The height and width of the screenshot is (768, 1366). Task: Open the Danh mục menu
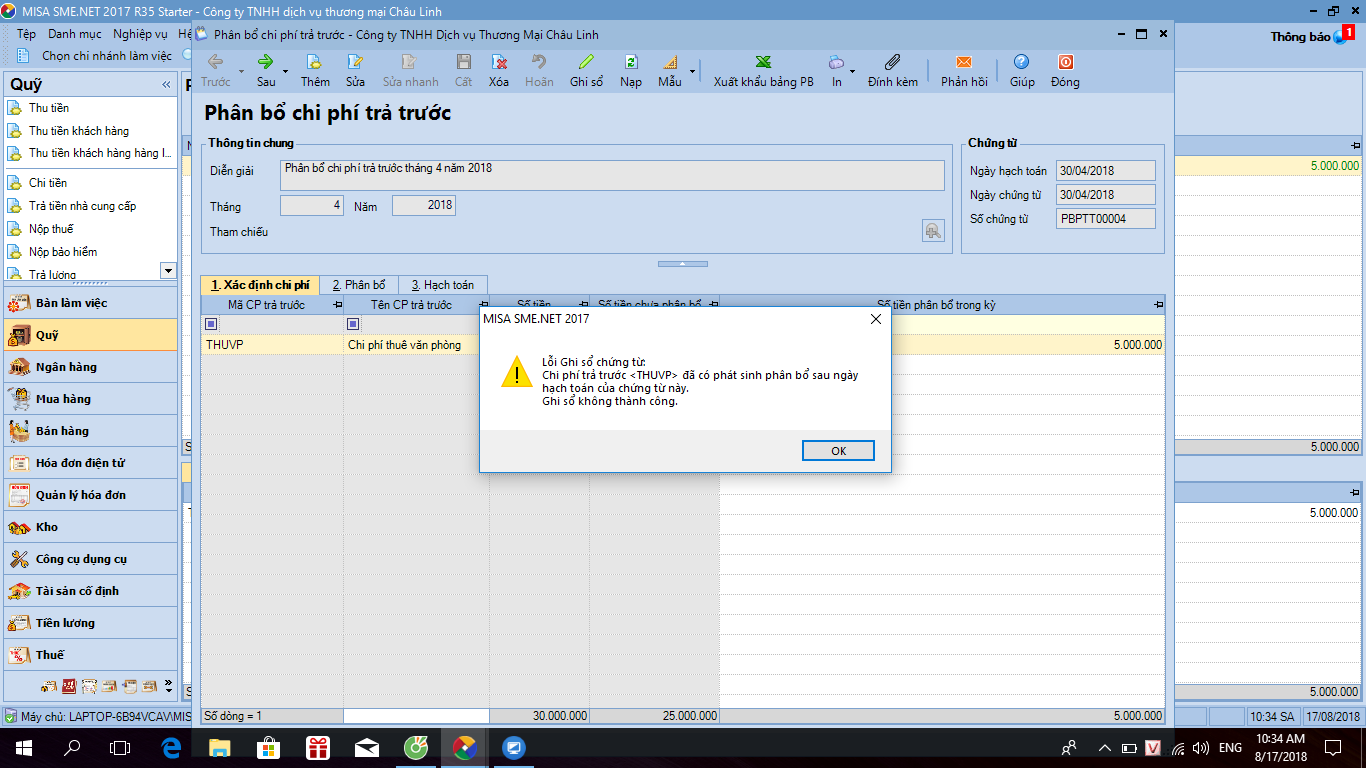click(x=74, y=34)
